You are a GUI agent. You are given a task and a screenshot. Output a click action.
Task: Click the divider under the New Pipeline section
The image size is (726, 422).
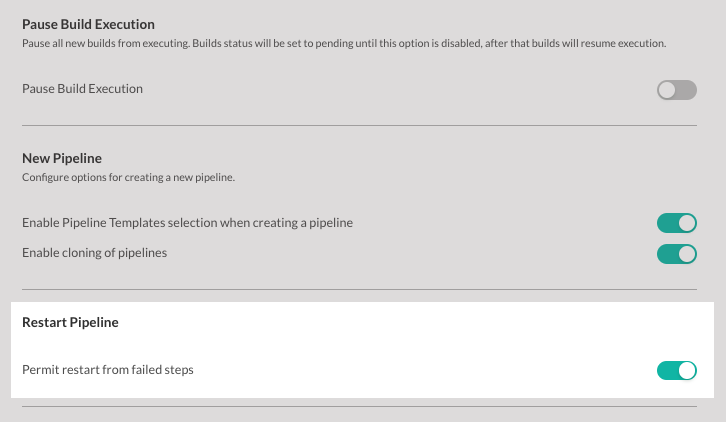[359, 290]
